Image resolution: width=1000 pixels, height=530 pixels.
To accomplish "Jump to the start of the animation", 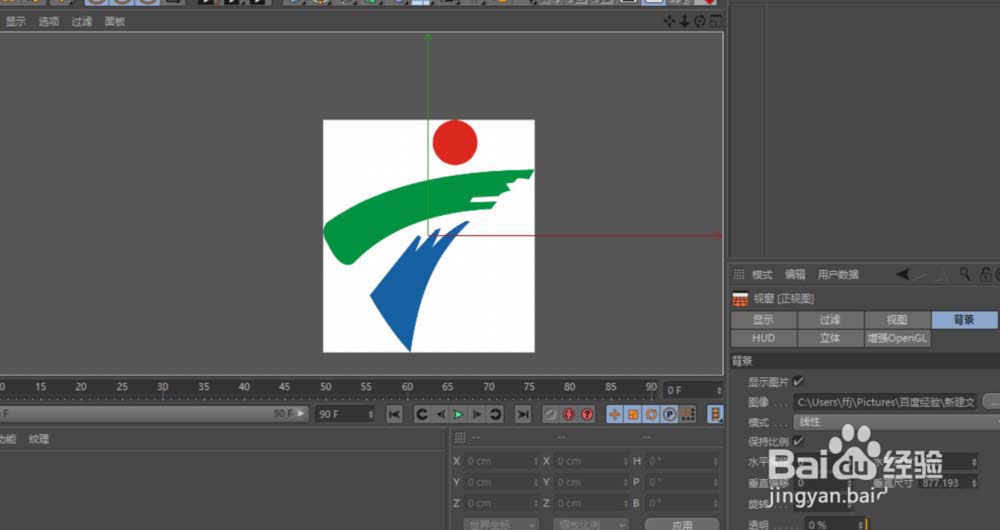I will pyautogui.click(x=394, y=414).
